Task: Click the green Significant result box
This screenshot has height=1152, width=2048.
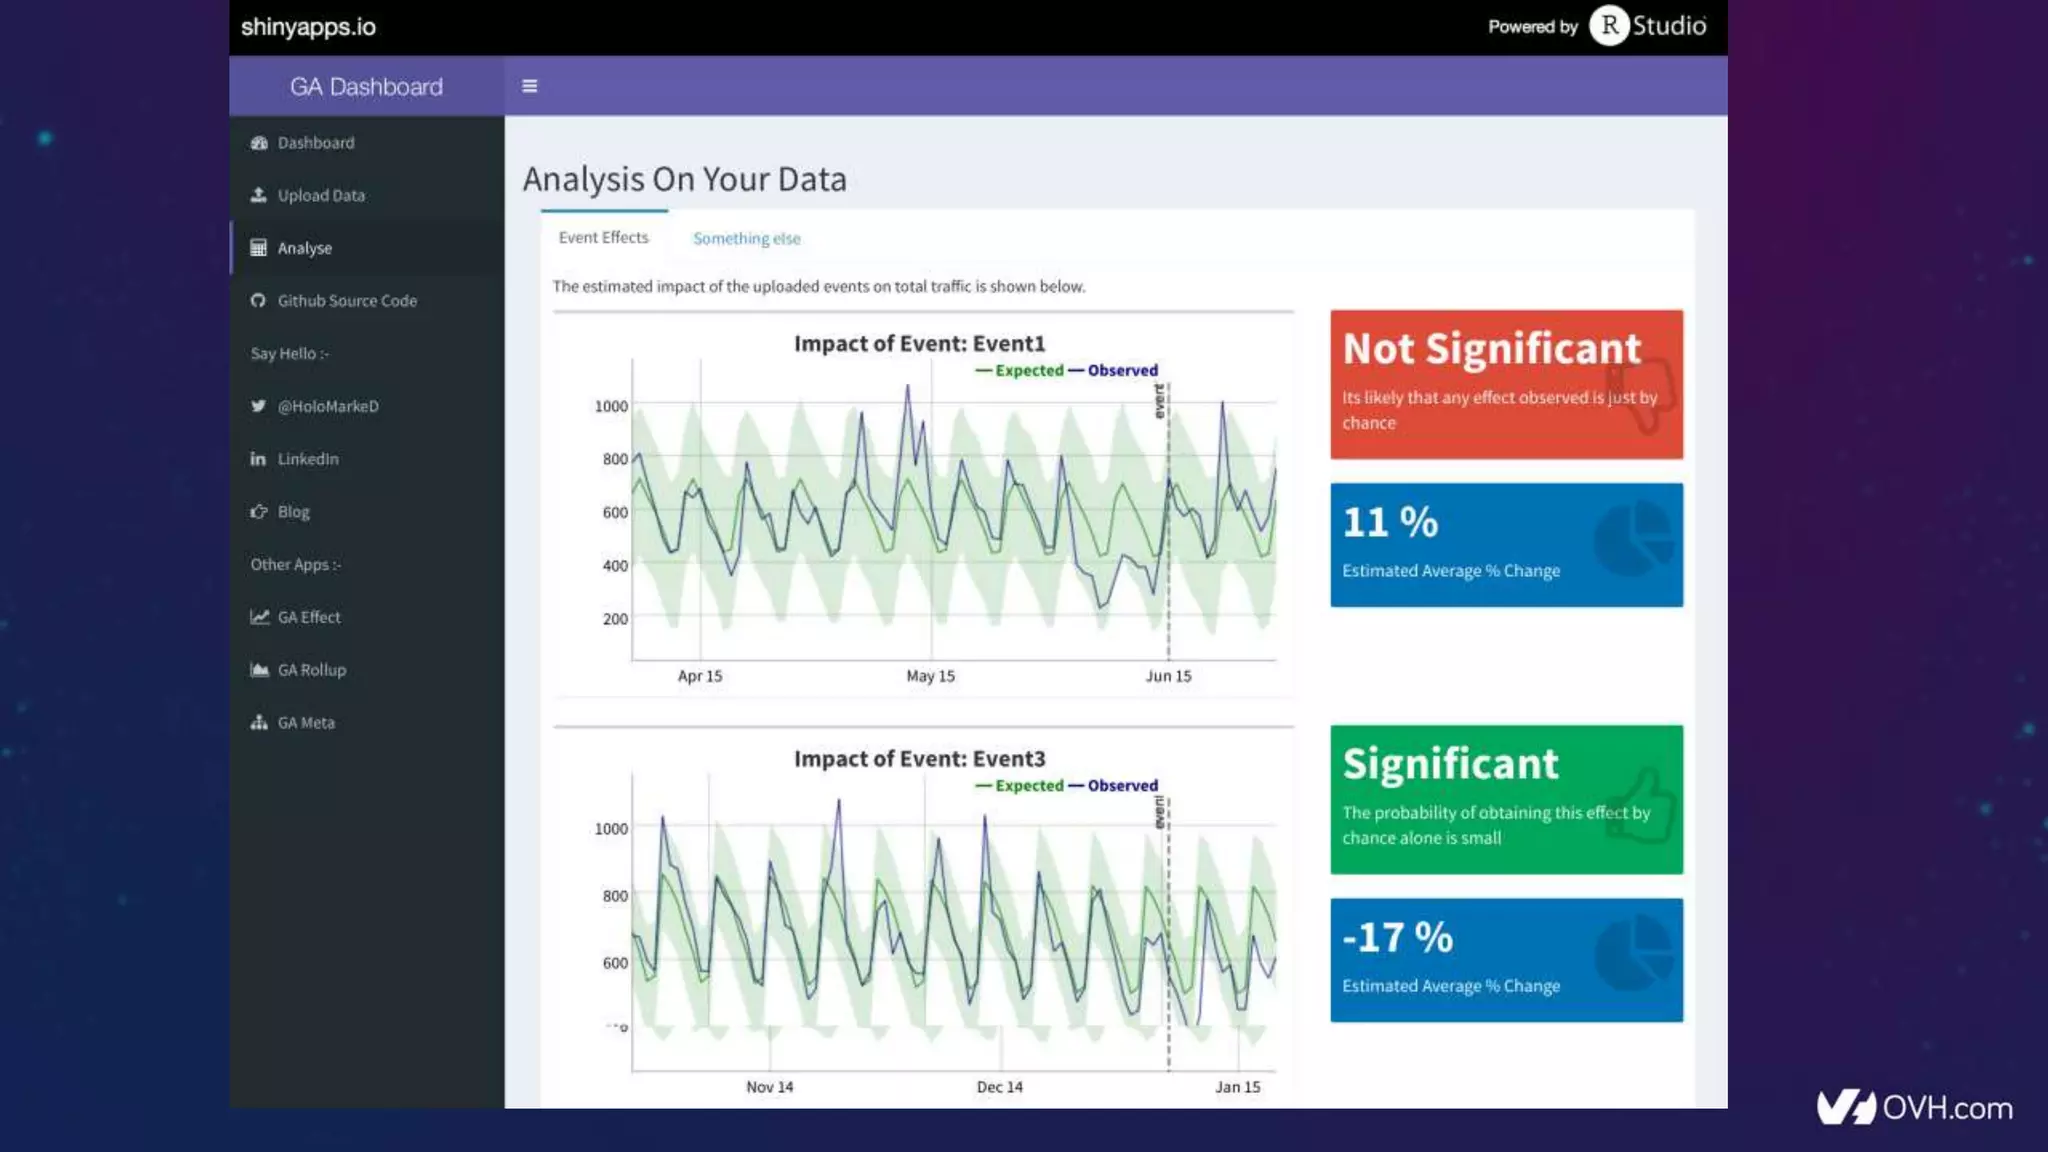Action: 1505,799
